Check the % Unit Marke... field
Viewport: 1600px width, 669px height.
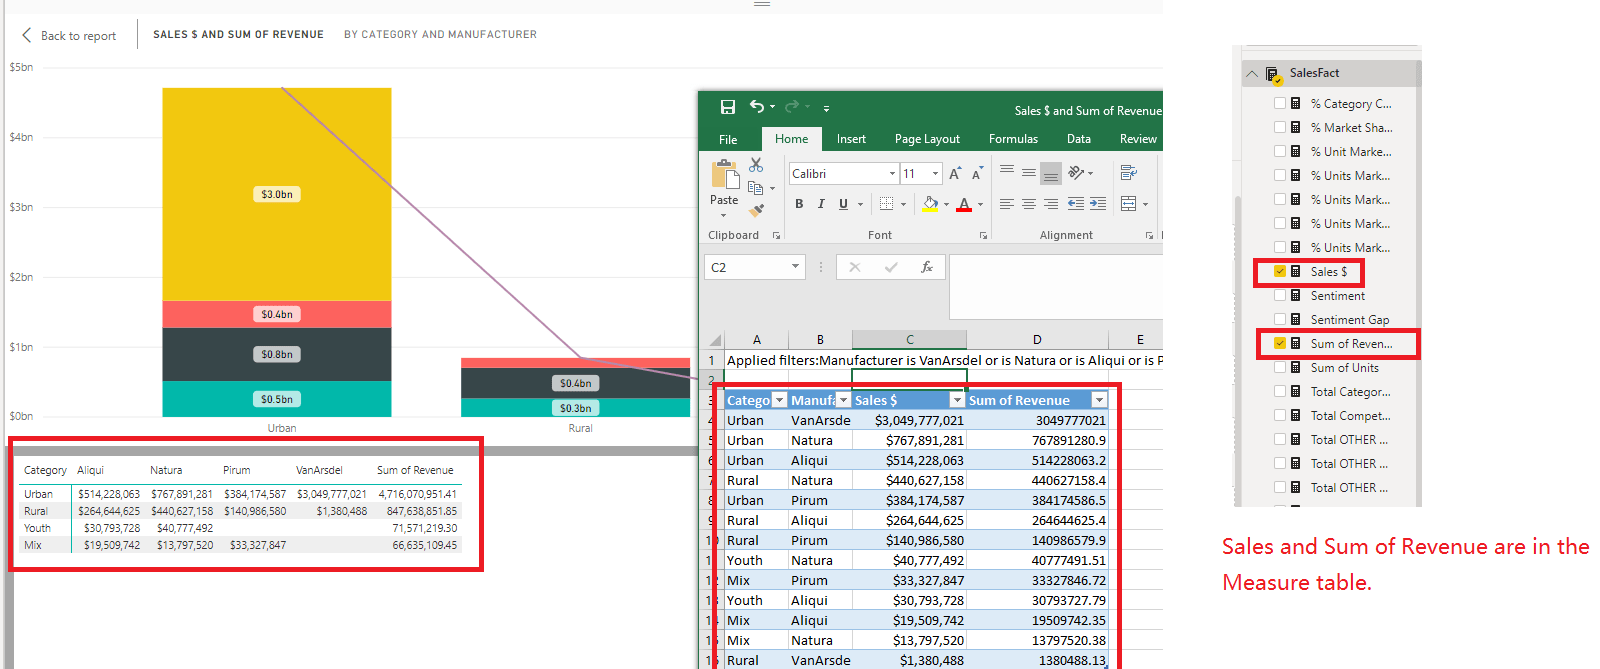1280,151
